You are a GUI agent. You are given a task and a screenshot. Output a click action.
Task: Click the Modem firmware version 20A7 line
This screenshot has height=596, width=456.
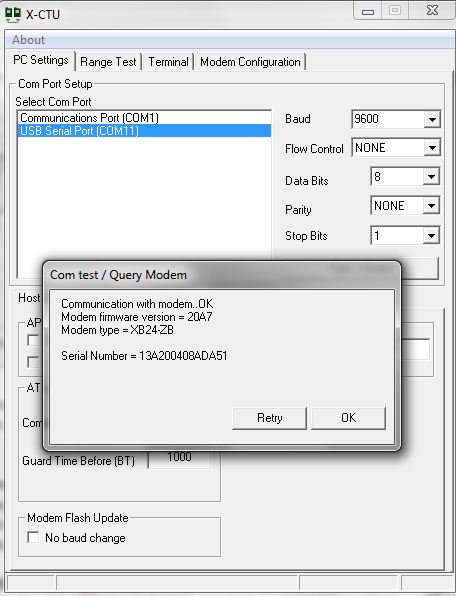[x=137, y=317]
